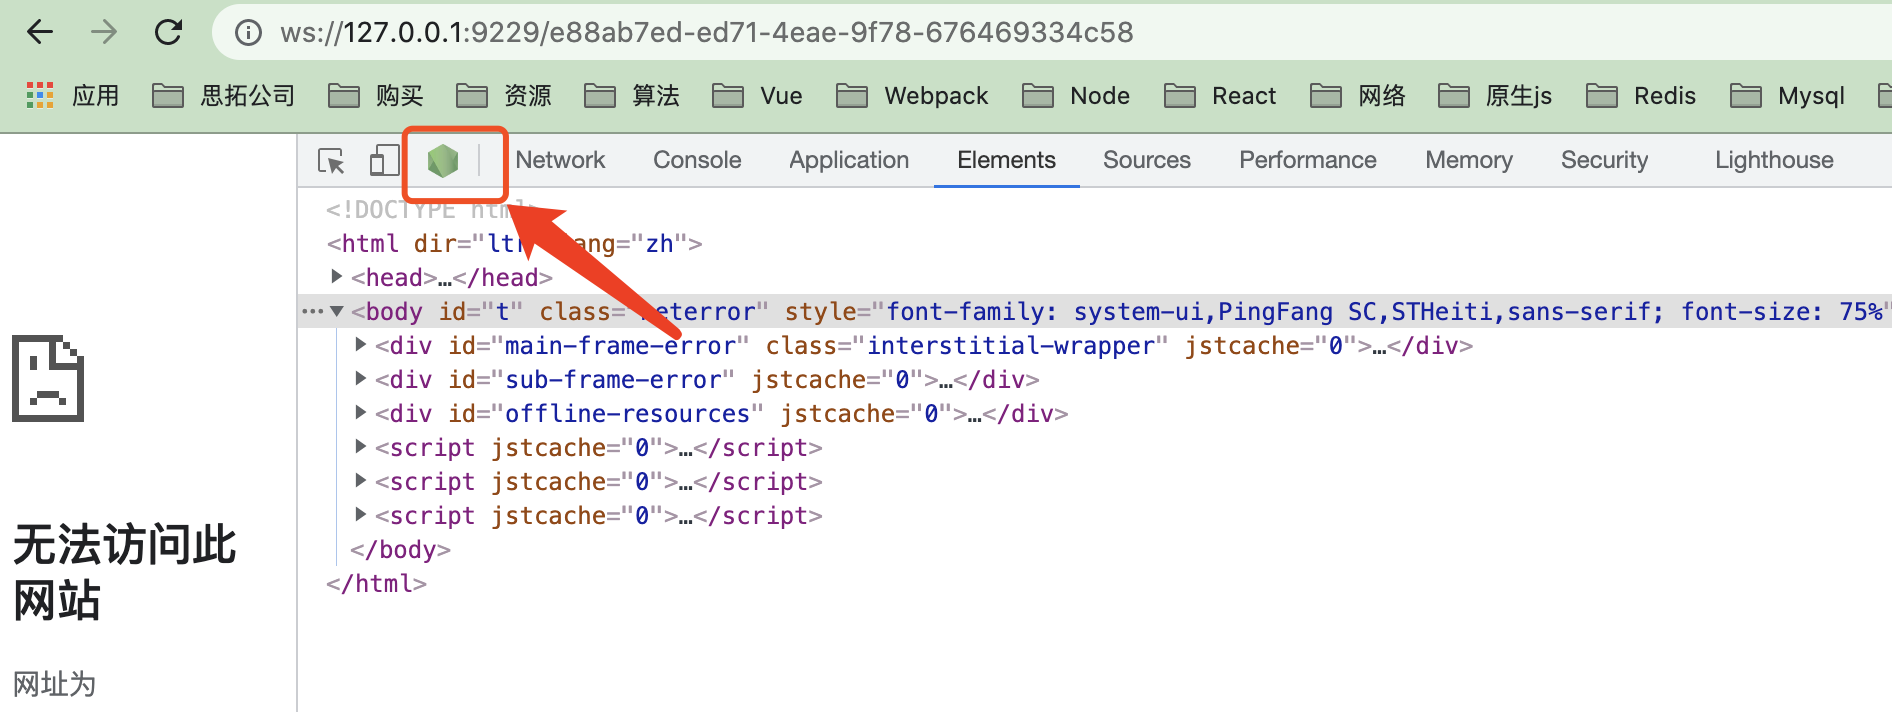This screenshot has height=712, width=1892.
Task: Click the site info icon in address bar
Action: point(248,33)
